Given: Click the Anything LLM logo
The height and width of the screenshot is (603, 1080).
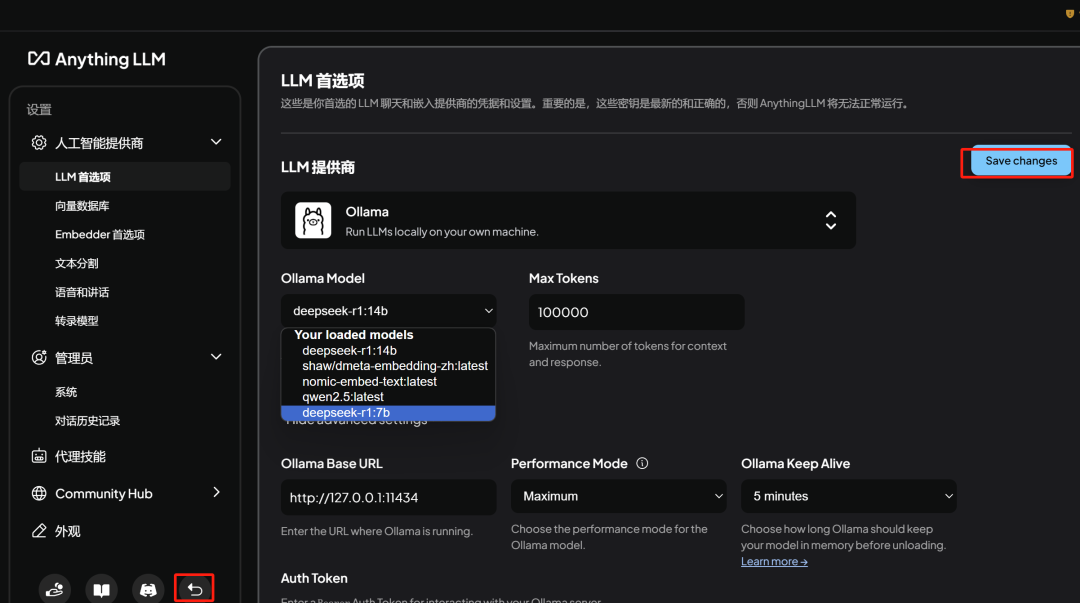Looking at the screenshot, I should 96,59.
